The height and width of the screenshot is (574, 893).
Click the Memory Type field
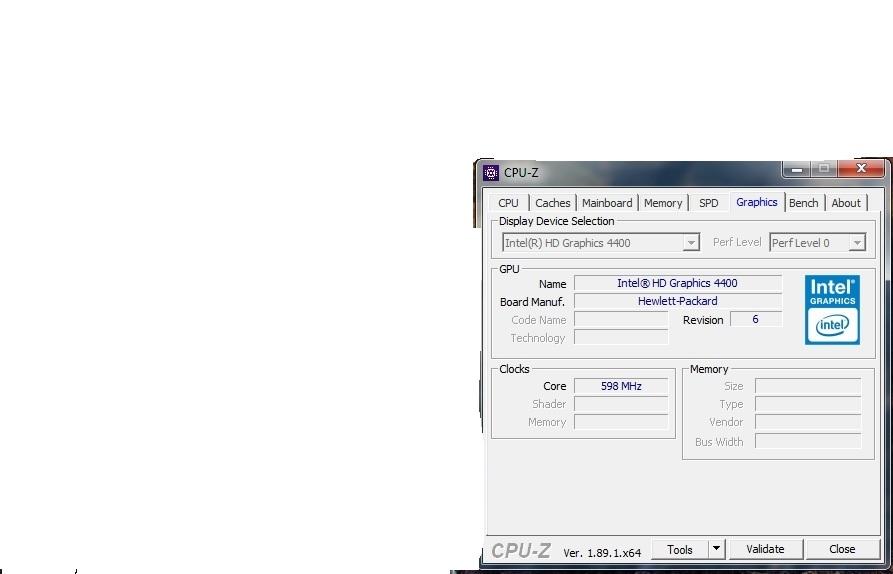pyautogui.click(x=808, y=404)
